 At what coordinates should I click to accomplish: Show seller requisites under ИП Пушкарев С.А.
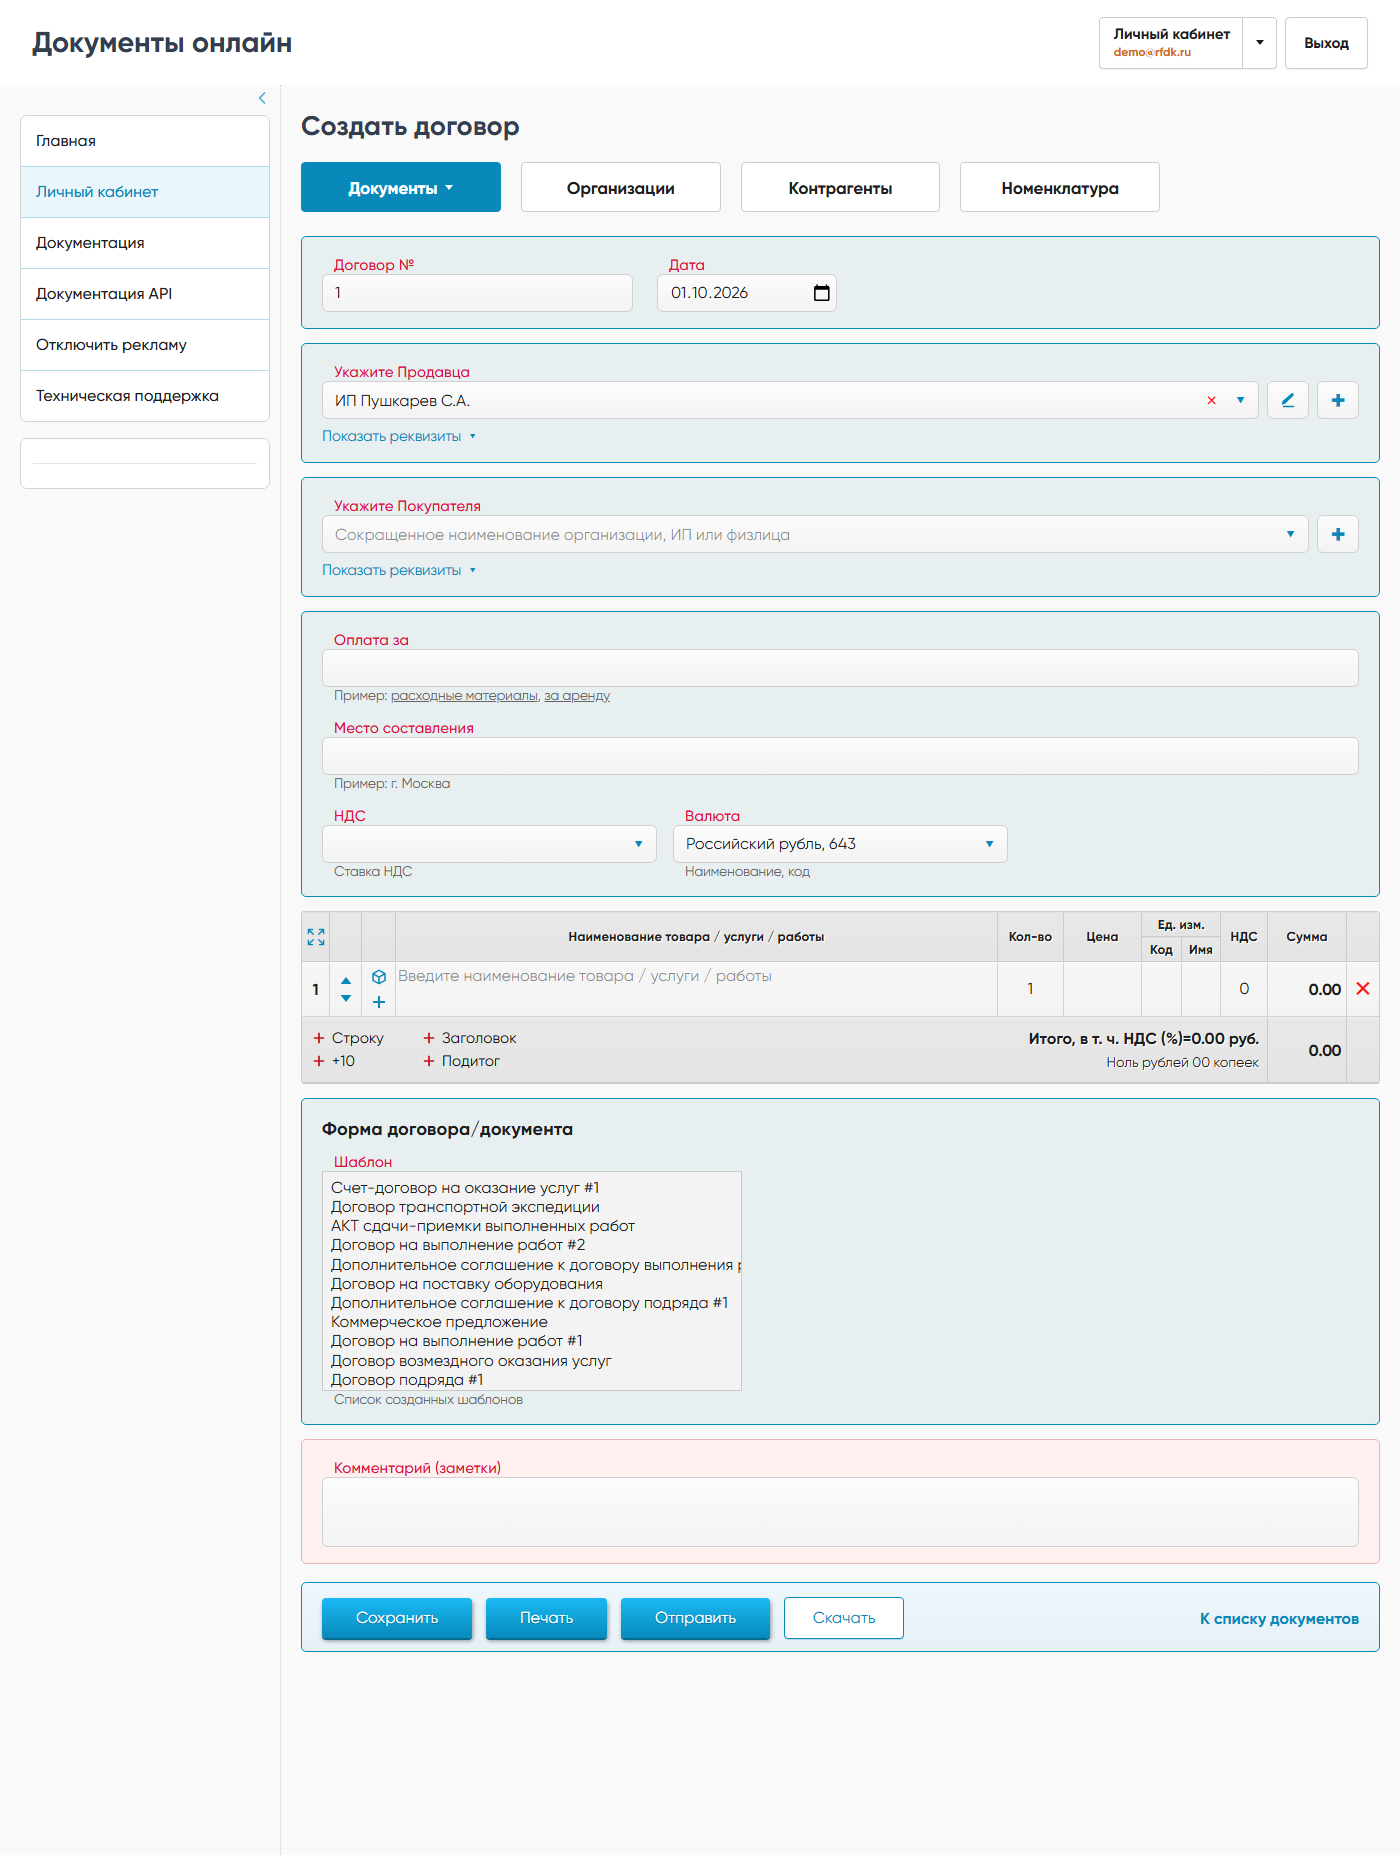point(399,436)
